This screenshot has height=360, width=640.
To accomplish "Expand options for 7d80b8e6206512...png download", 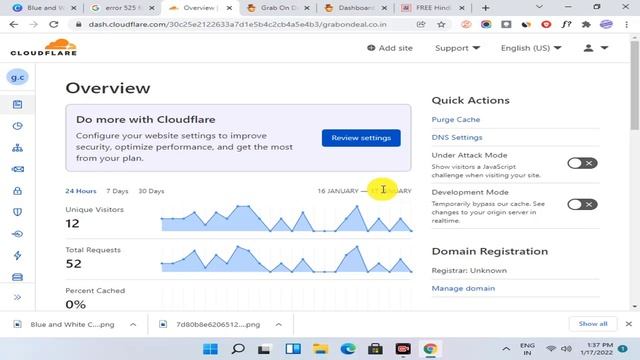I will pos(279,324).
